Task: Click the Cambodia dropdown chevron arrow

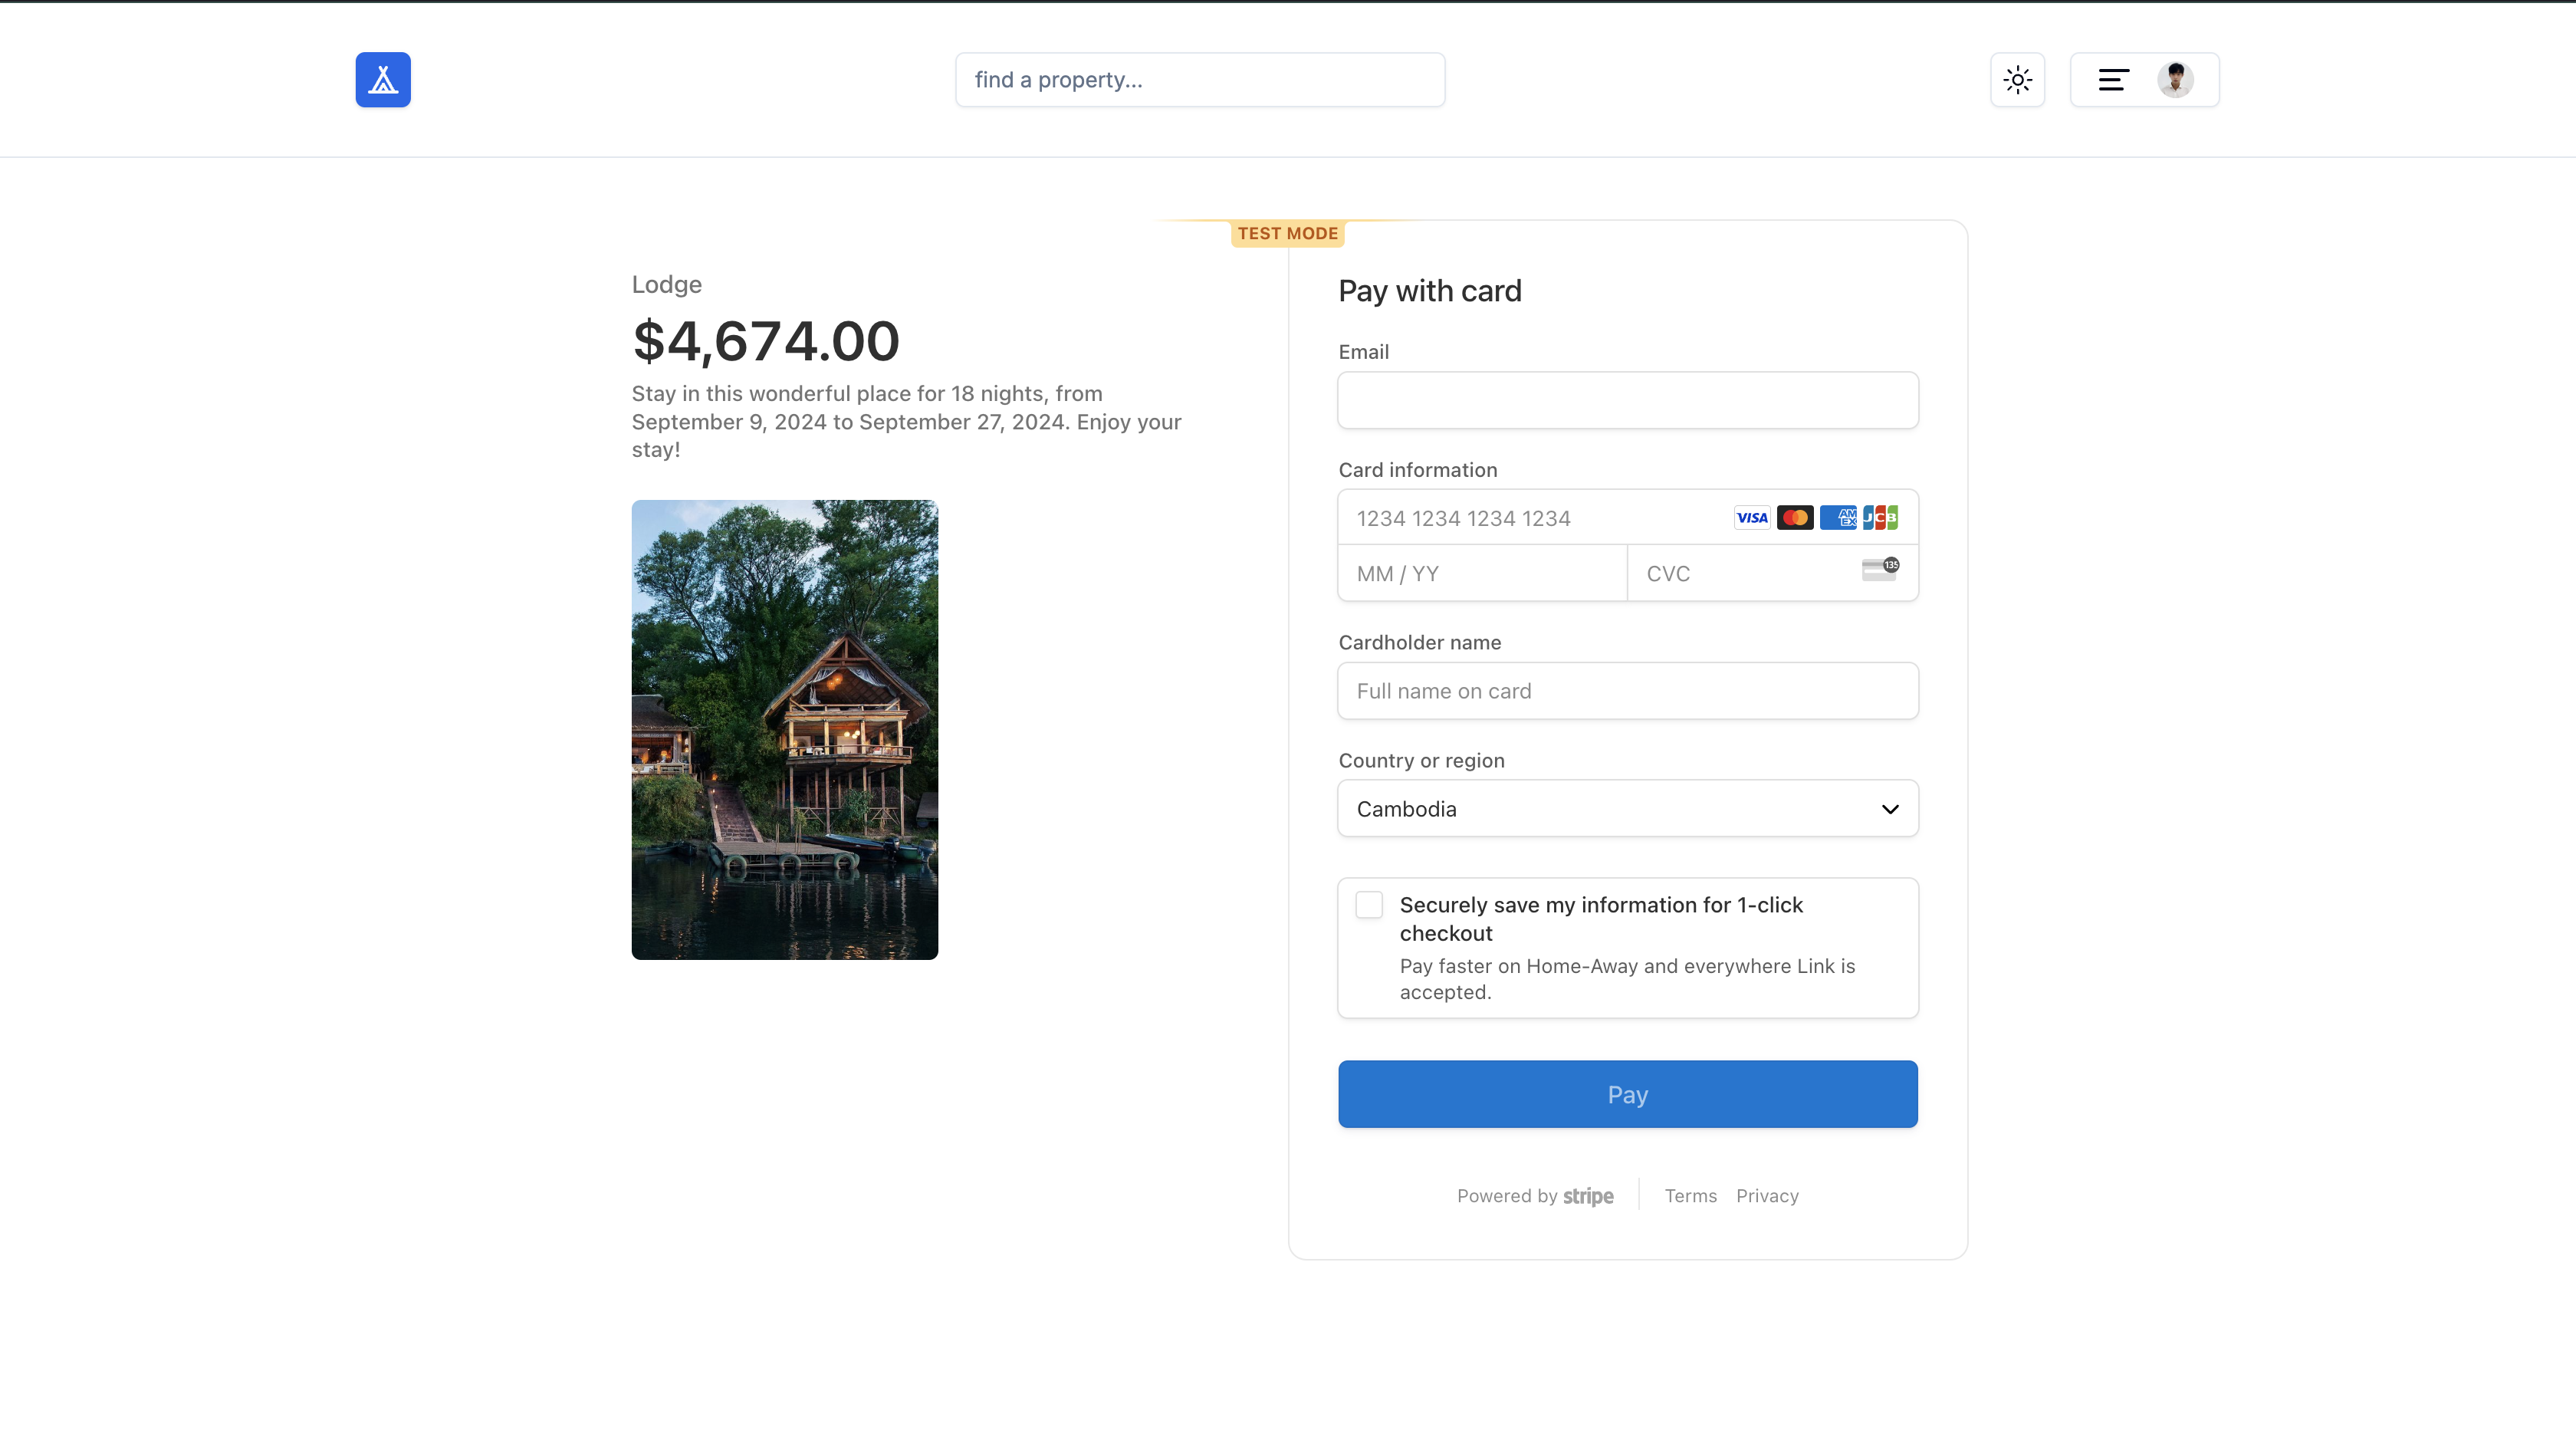Action: (x=1889, y=809)
